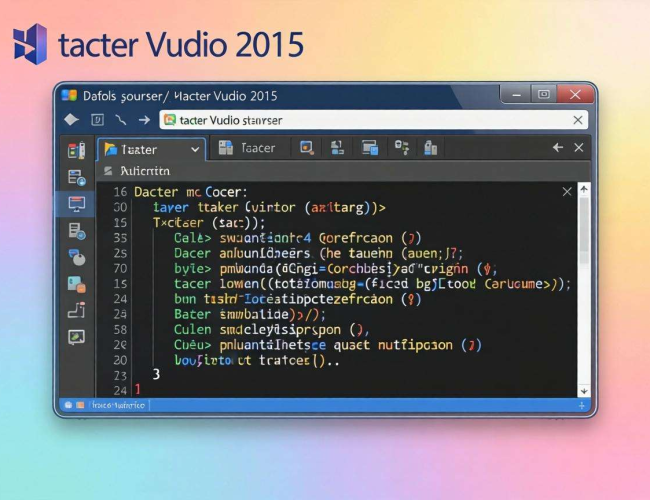
Task: Click the Auticnitn breadcrumb label
Action: coord(144,171)
